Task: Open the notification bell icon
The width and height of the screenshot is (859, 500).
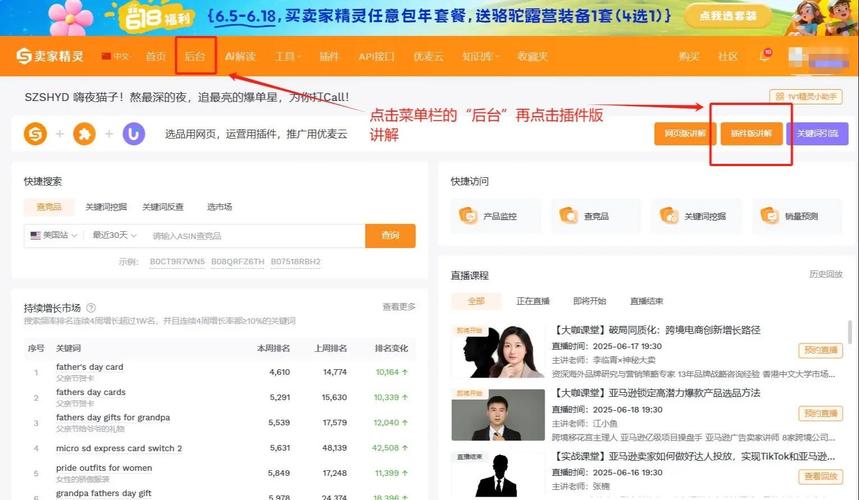Action: pos(764,56)
